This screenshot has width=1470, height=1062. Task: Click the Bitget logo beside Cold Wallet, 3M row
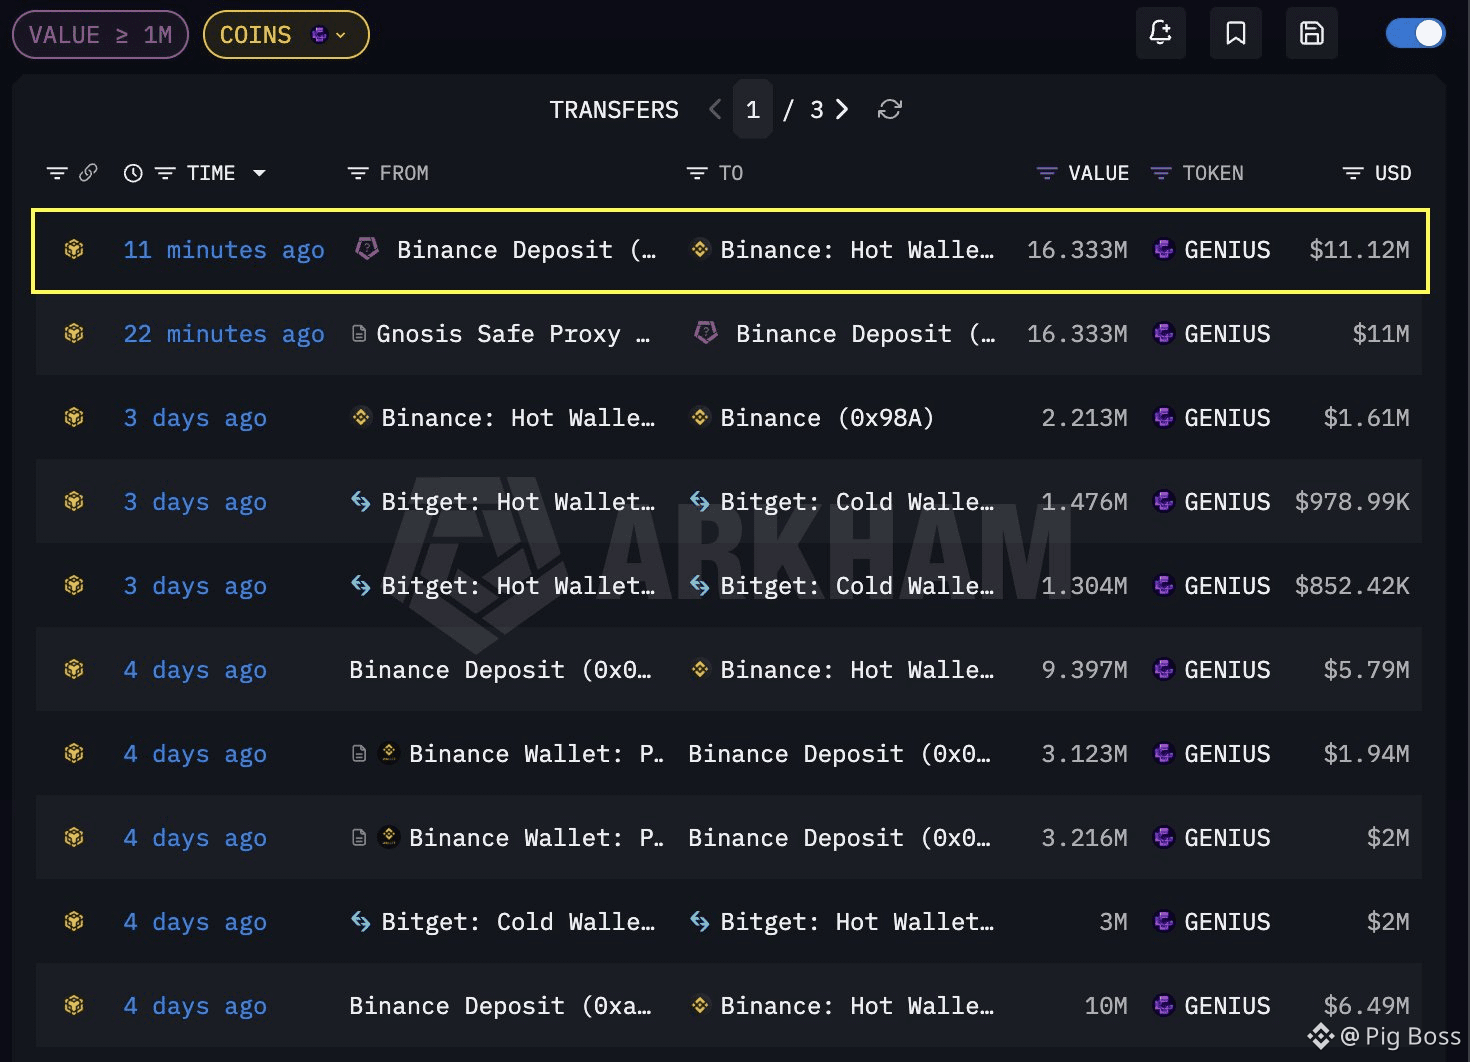point(361,921)
